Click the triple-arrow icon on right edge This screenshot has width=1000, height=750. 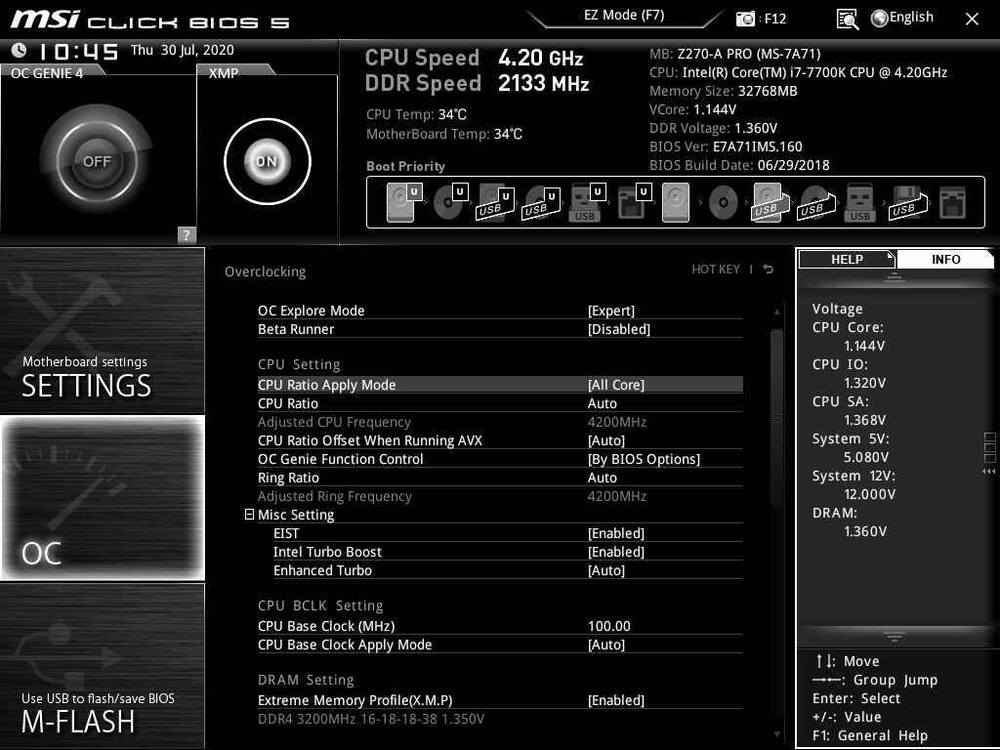[989, 471]
